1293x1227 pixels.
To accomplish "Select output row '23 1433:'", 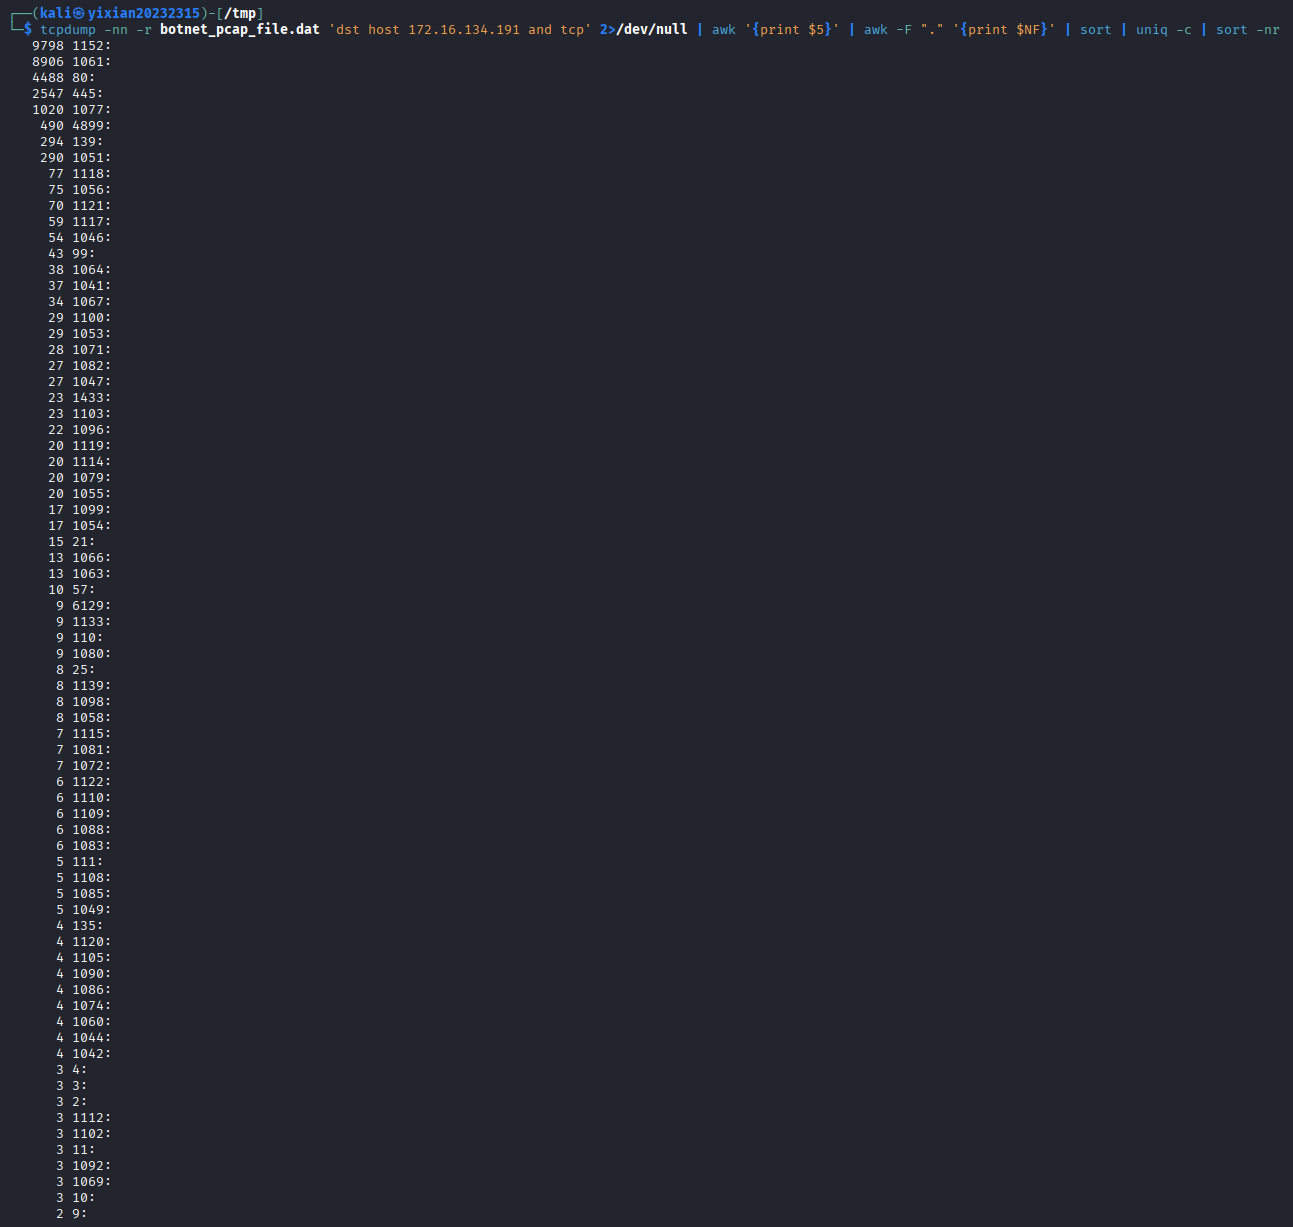I will coord(80,398).
